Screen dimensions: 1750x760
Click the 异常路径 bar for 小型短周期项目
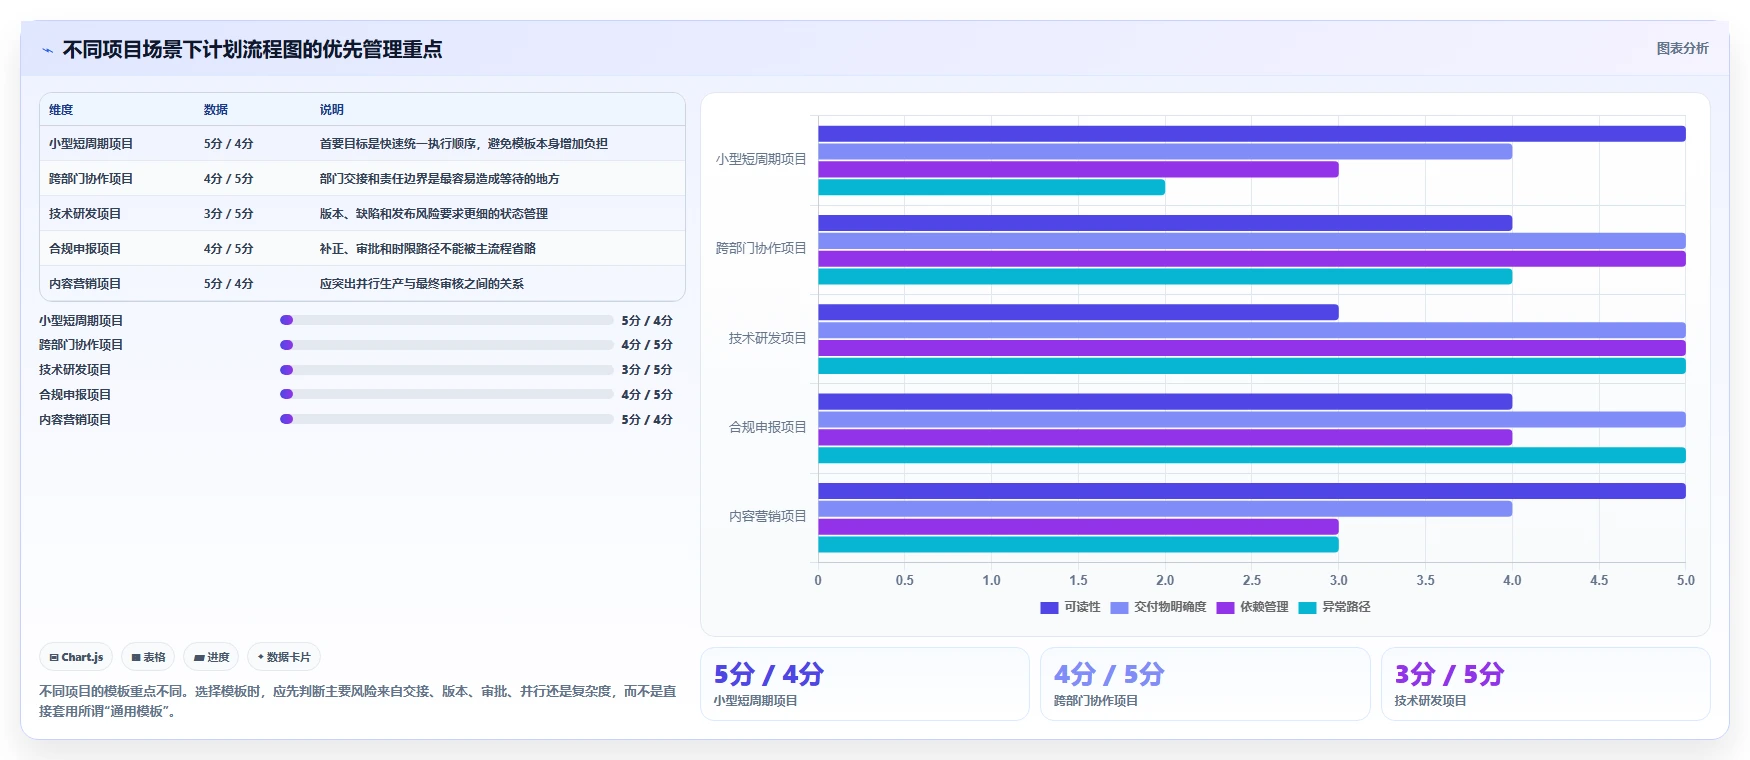(991, 187)
